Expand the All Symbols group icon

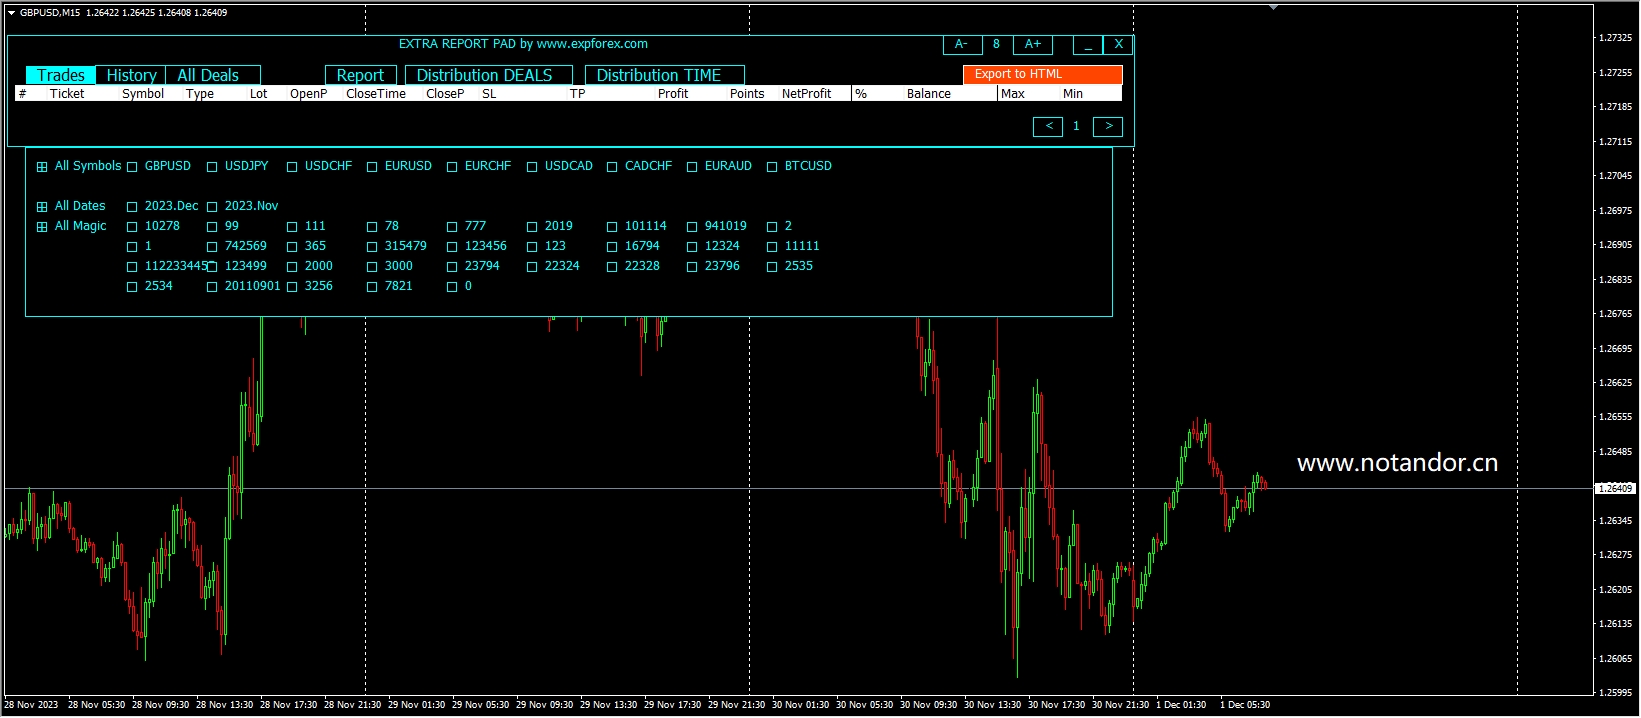(x=42, y=167)
